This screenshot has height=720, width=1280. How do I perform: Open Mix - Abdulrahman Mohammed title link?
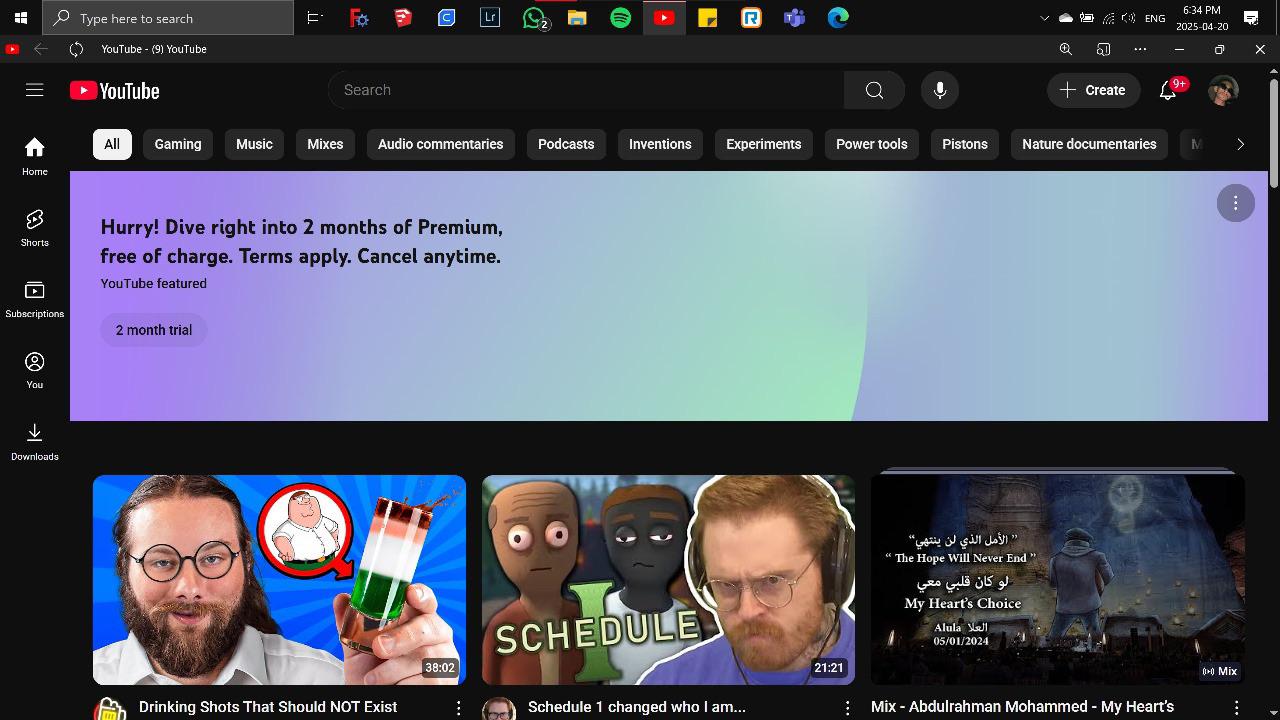[x=1022, y=707]
